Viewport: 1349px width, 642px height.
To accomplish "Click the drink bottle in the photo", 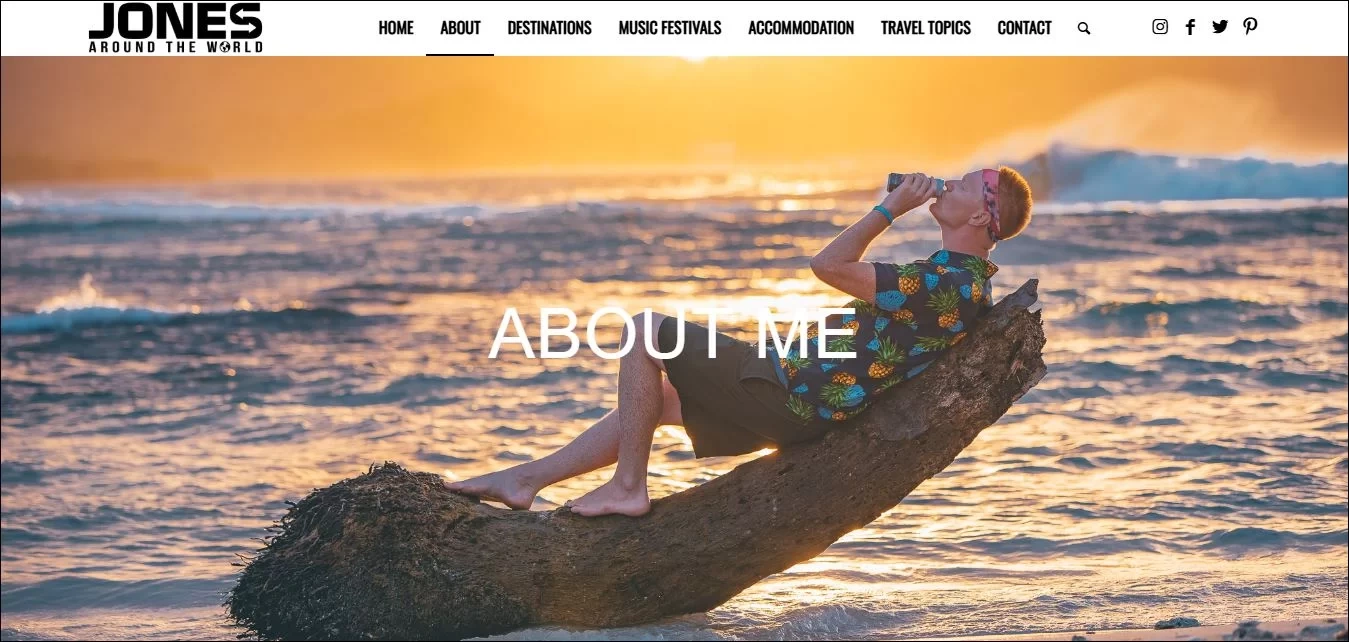I will click(914, 182).
